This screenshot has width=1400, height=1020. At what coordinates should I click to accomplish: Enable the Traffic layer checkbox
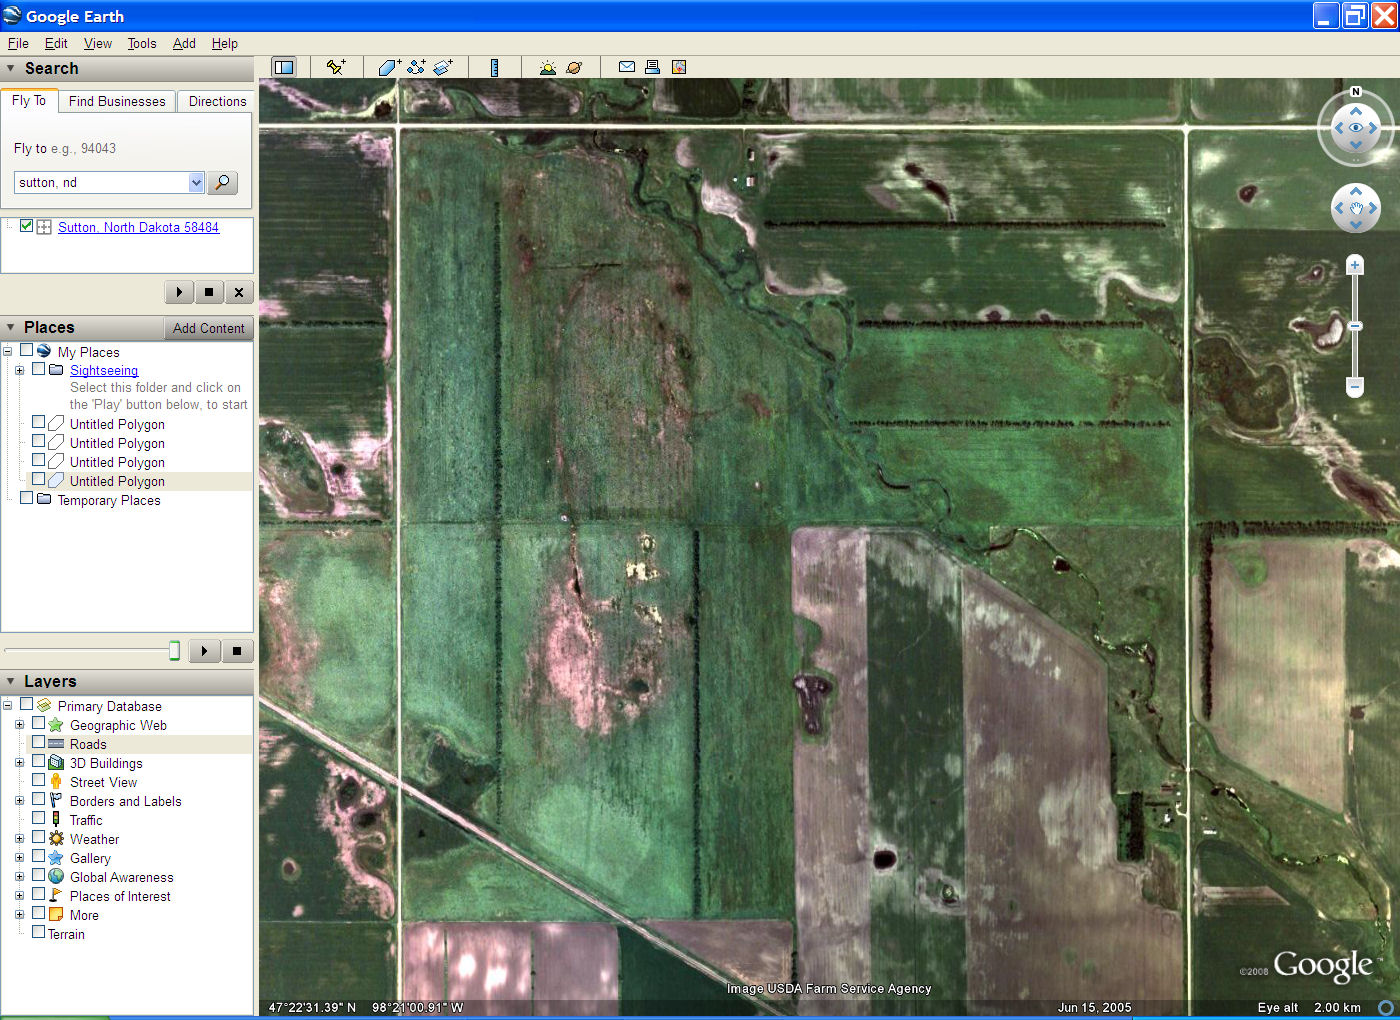[x=39, y=818]
